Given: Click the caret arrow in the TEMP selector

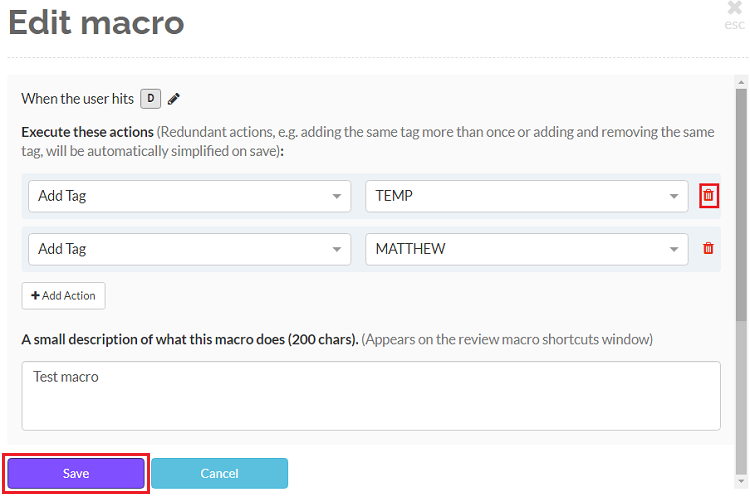Looking at the screenshot, I should (x=674, y=197).
